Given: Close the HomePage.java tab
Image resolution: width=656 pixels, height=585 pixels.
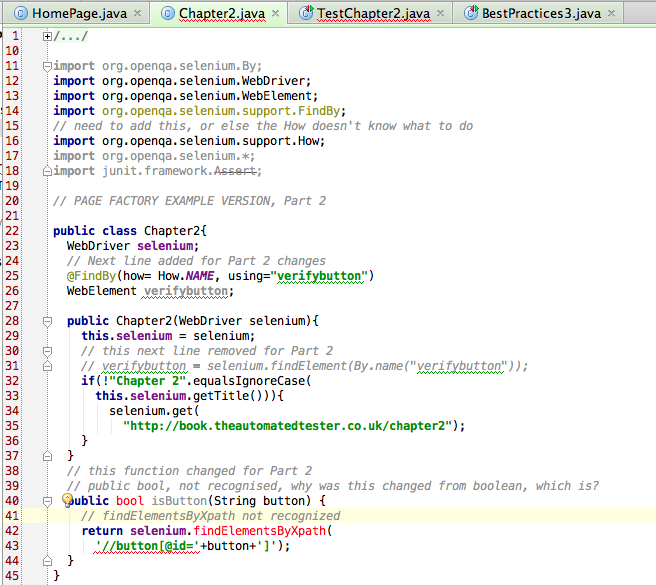Looking at the screenshot, I should pyautogui.click(x=137, y=13).
